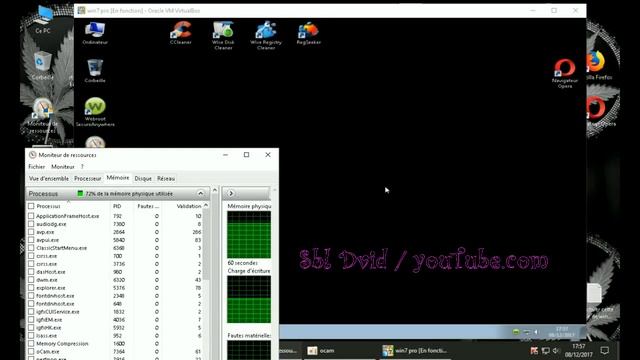The height and width of the screenshot is (360, 640).
Task: Open Fichier menu in Resource Monitor
Action: [36, 167]
